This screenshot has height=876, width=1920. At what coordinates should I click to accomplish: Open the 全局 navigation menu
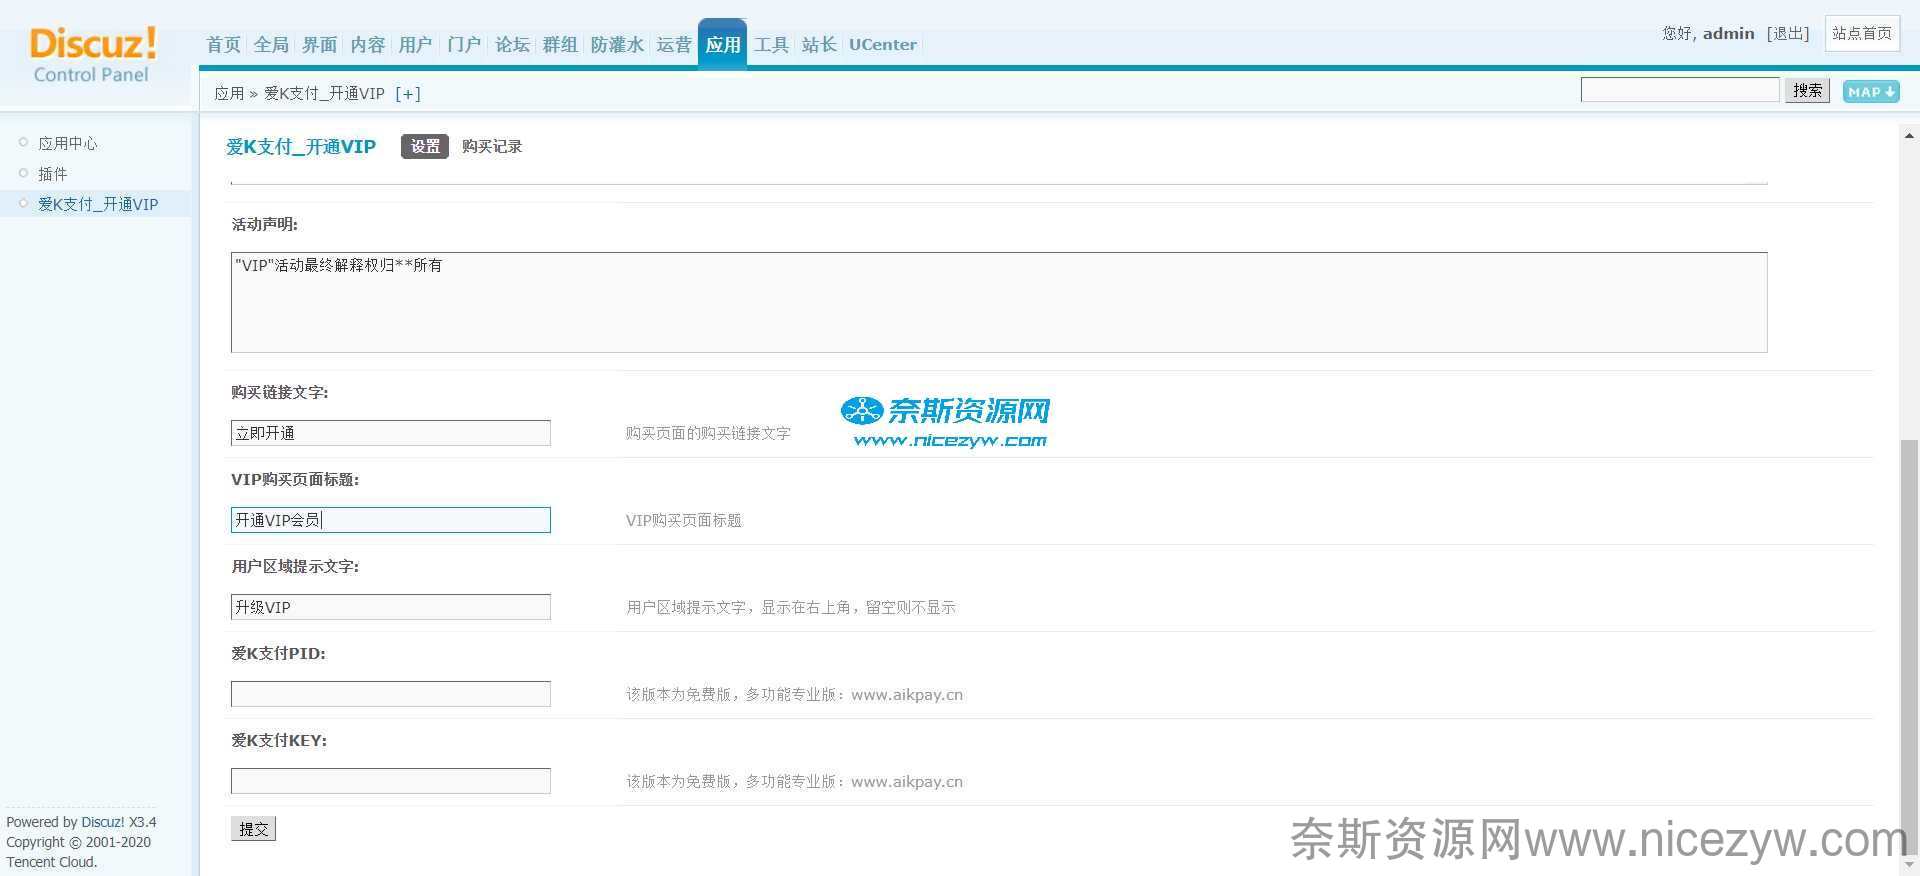[x=271, y=45]
